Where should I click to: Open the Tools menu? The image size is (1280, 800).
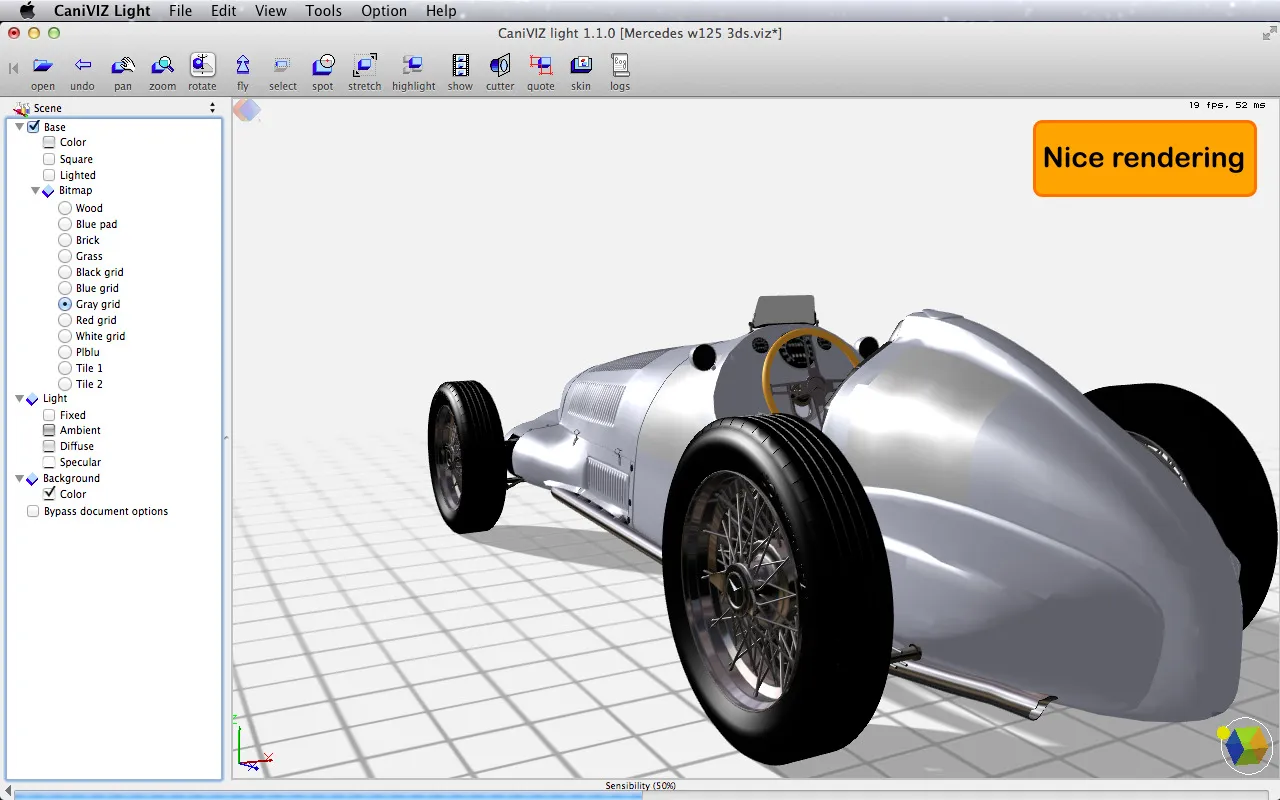(323, 11)
